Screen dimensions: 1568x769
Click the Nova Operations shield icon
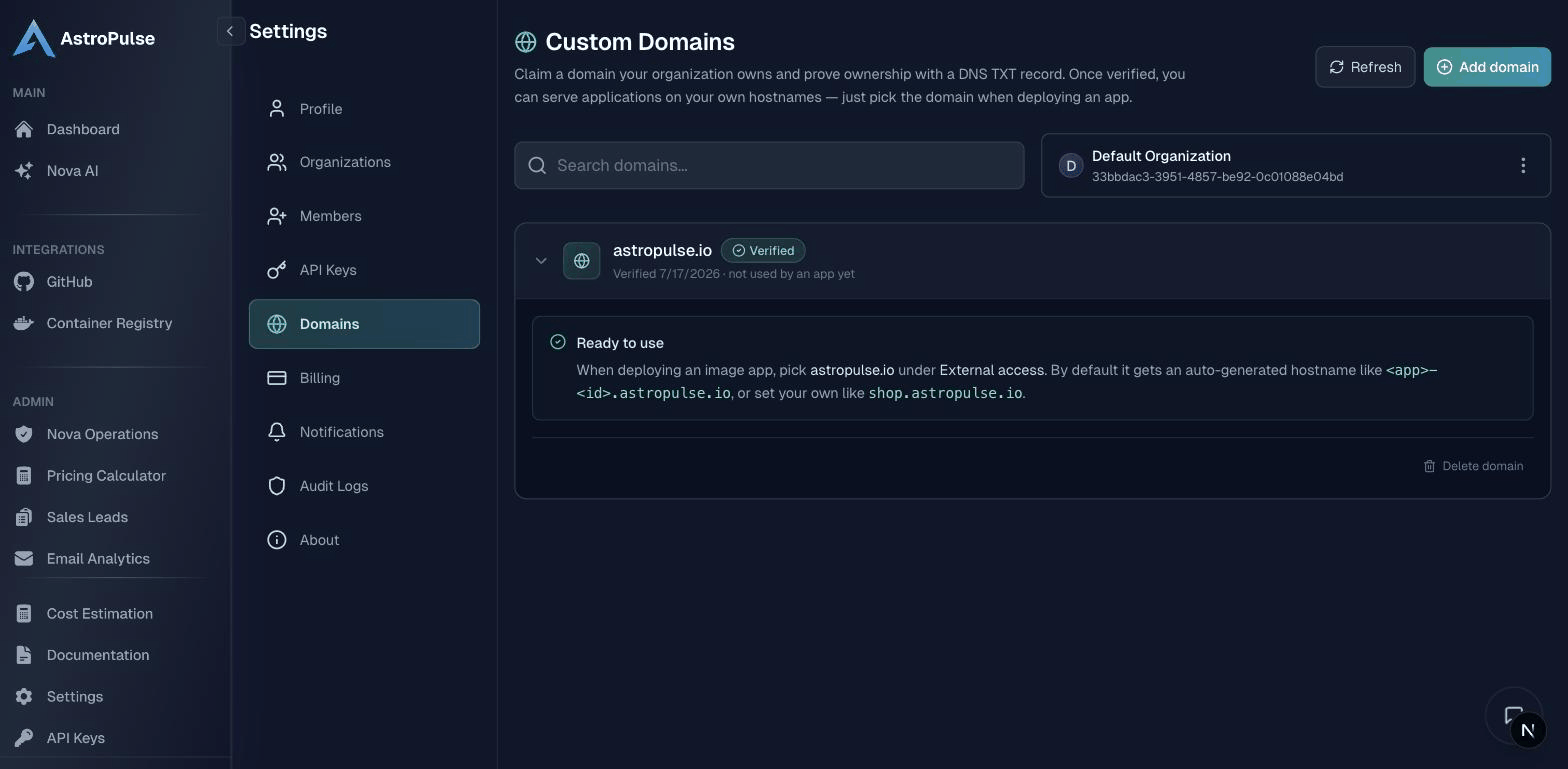[24, 434]
